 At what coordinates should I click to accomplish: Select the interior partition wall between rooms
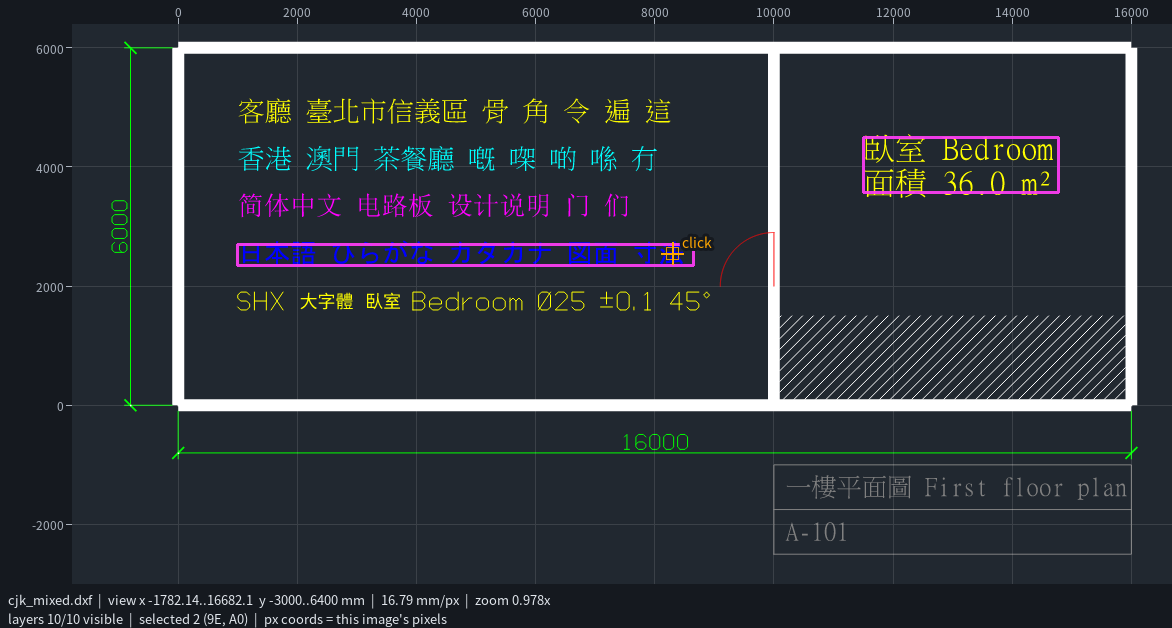774,227
